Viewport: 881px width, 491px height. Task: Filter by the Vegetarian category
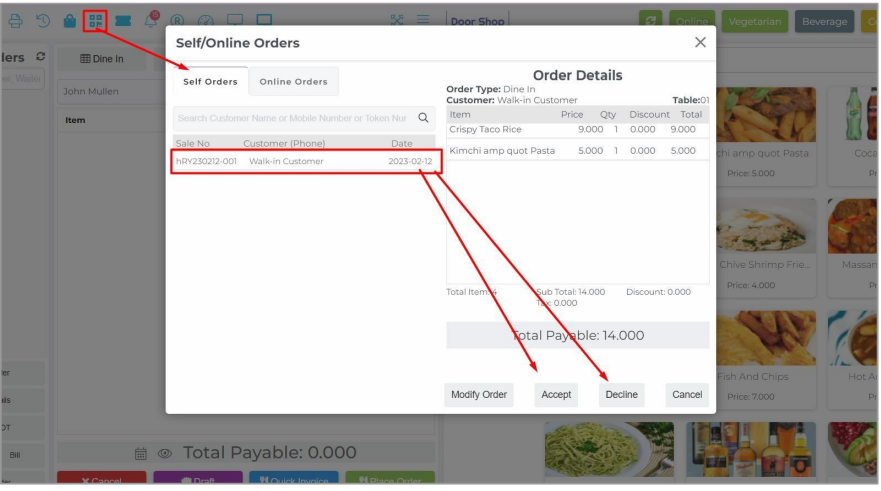(755, 22)
